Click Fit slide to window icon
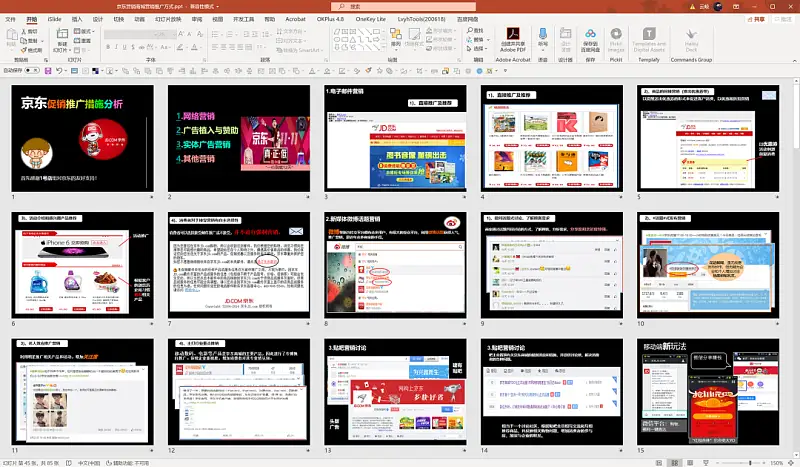Screen dimensions: 800x467 pyautogui.click(x=793, y=462)
